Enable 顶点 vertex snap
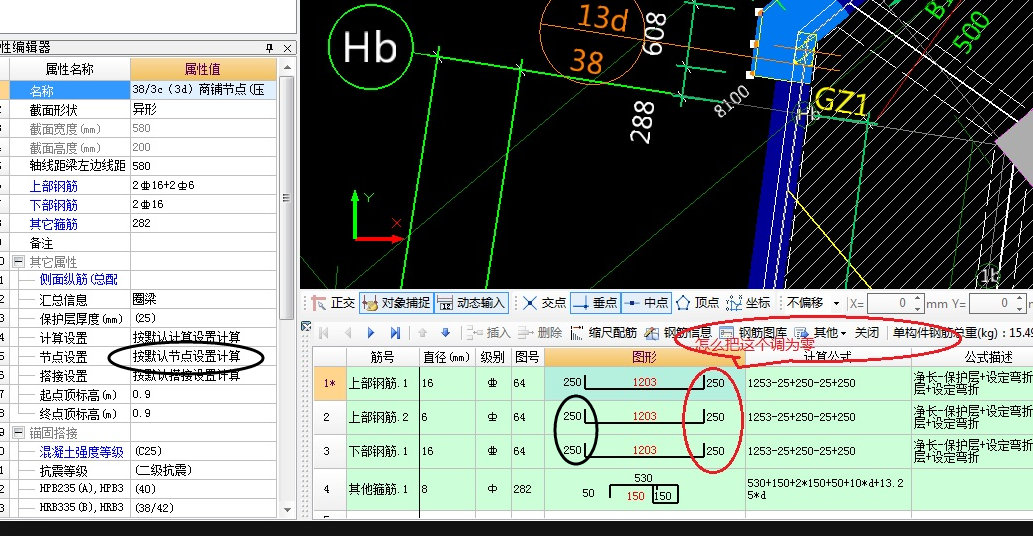 [x=697, y=303]
